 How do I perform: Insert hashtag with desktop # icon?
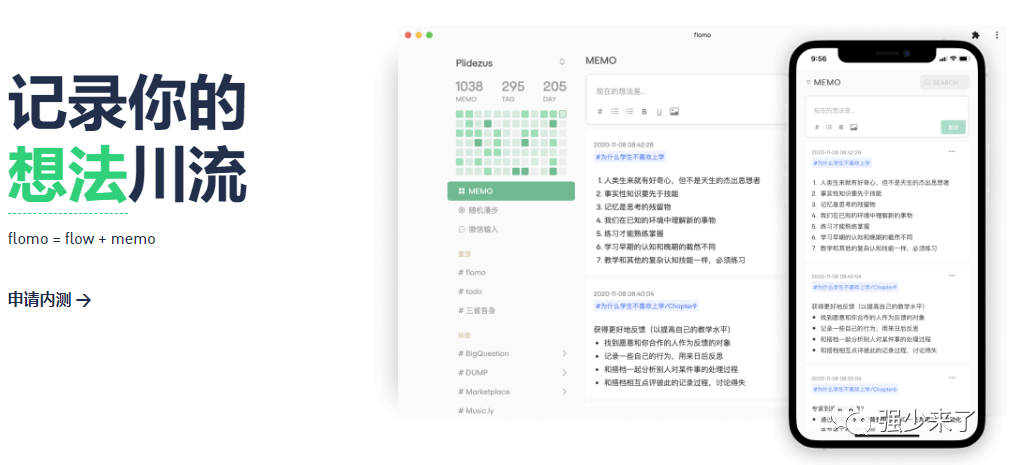600,111
